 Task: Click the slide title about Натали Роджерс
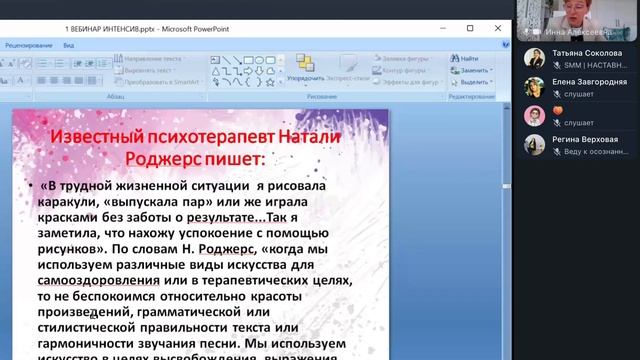pos(195,147)
